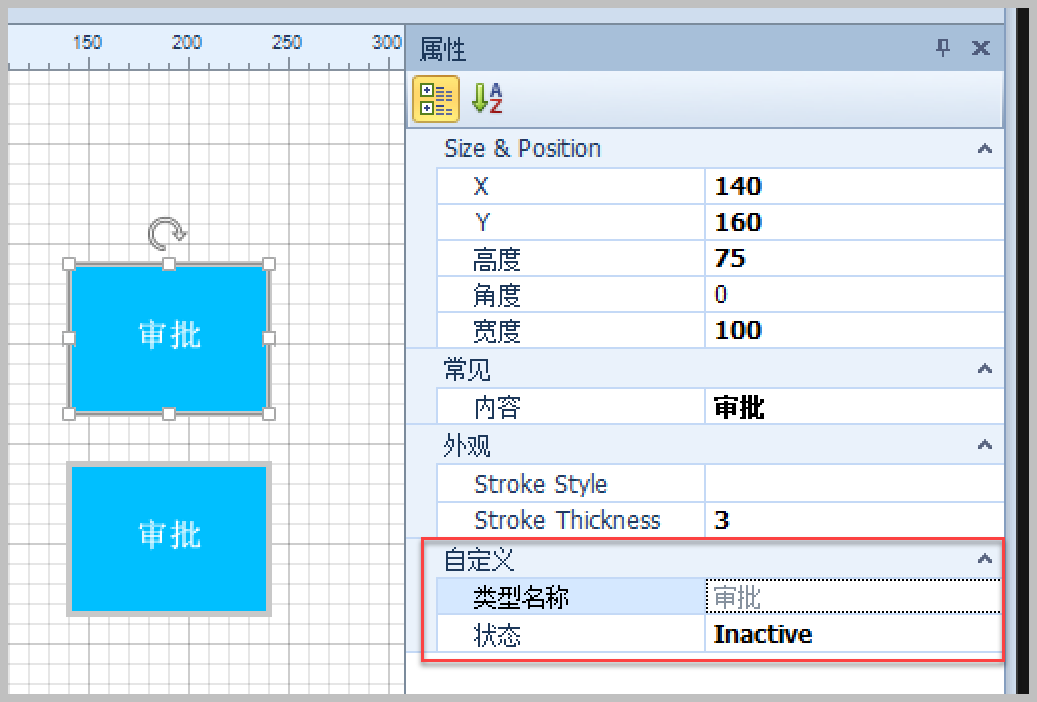Edit the 宽度 value 100
1037x702 pixels.
tap(854, 330)
